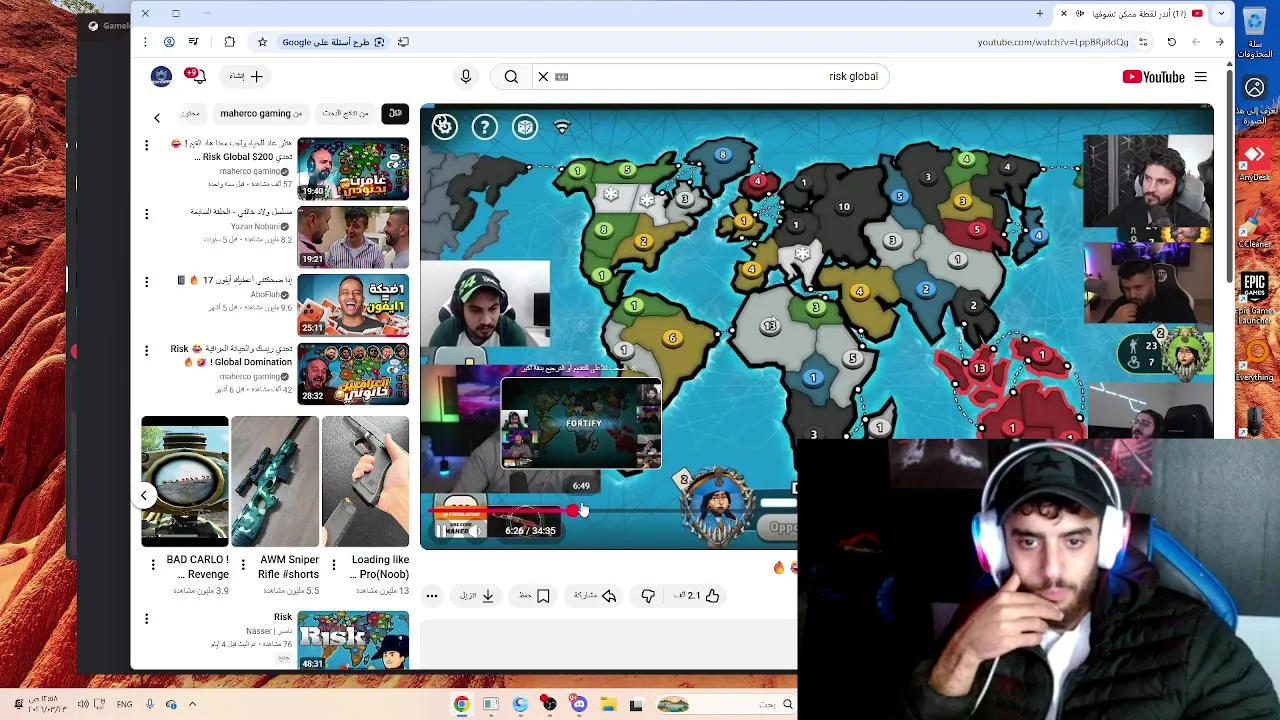
Task: Open options for BAD CARLO short
Action: (153, 565)
